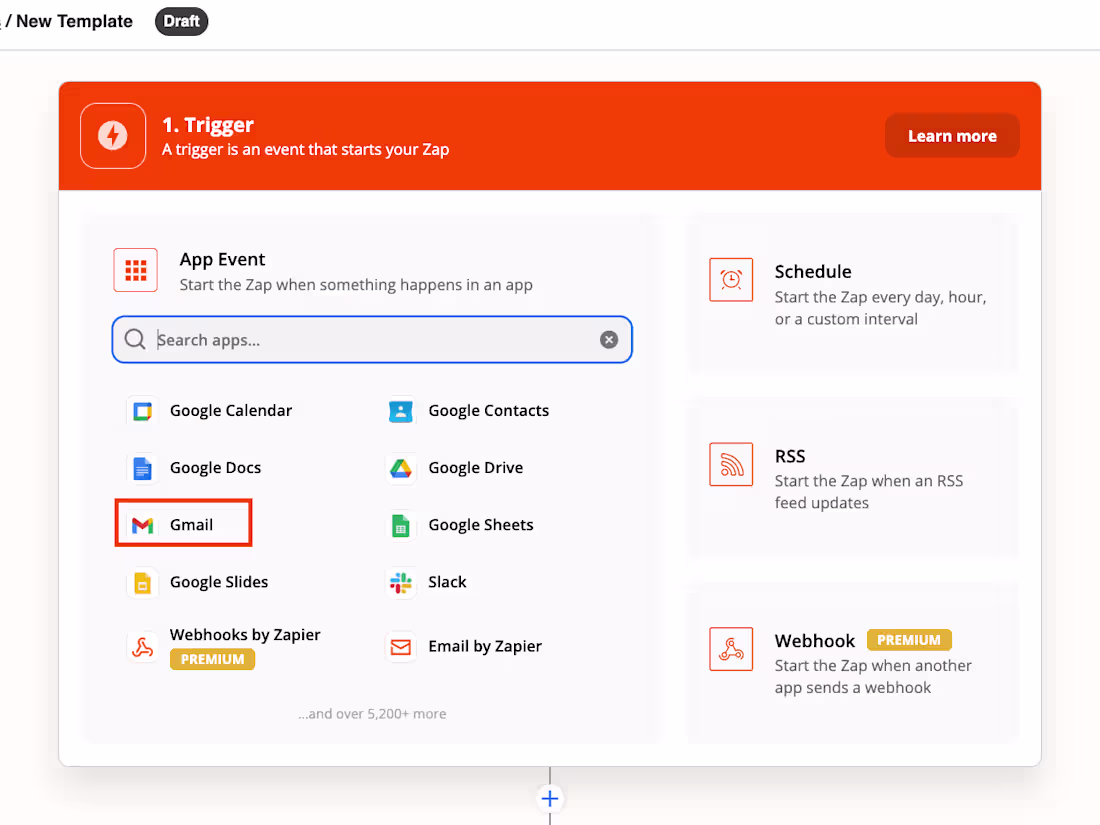Click the plus to add a Zap step
This screenshot has height=825, width=1100.
click(x=550, y=798)
